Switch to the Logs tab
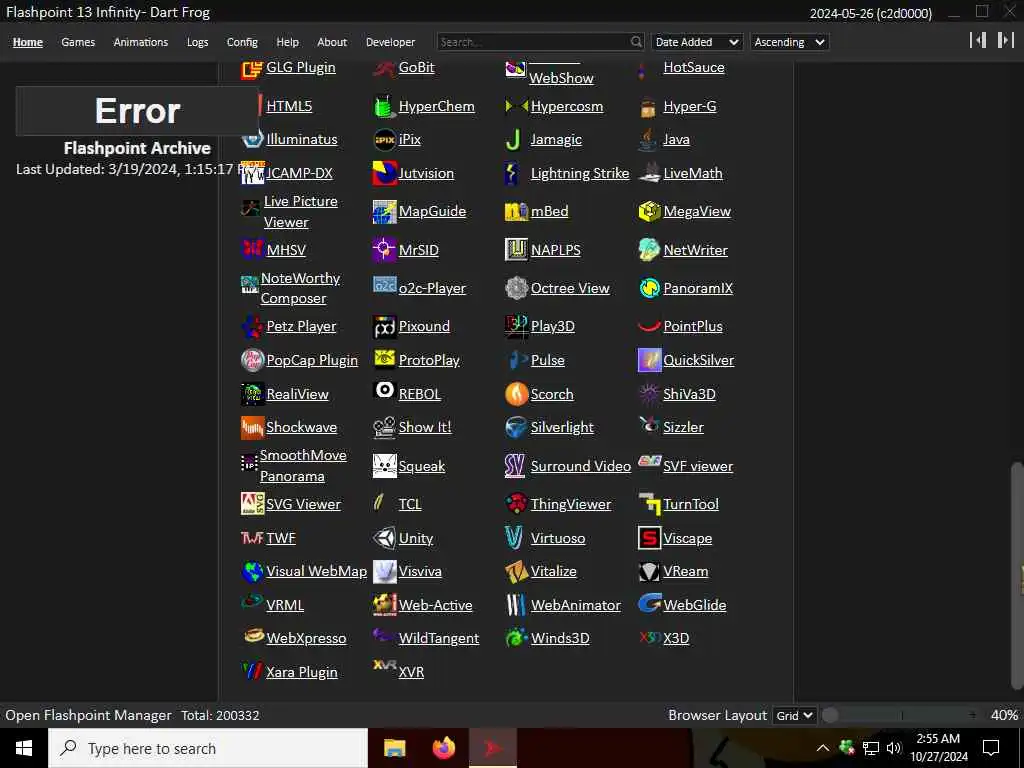The width and height of the screenshot is (1024, 768). click(x=197, y=42)
